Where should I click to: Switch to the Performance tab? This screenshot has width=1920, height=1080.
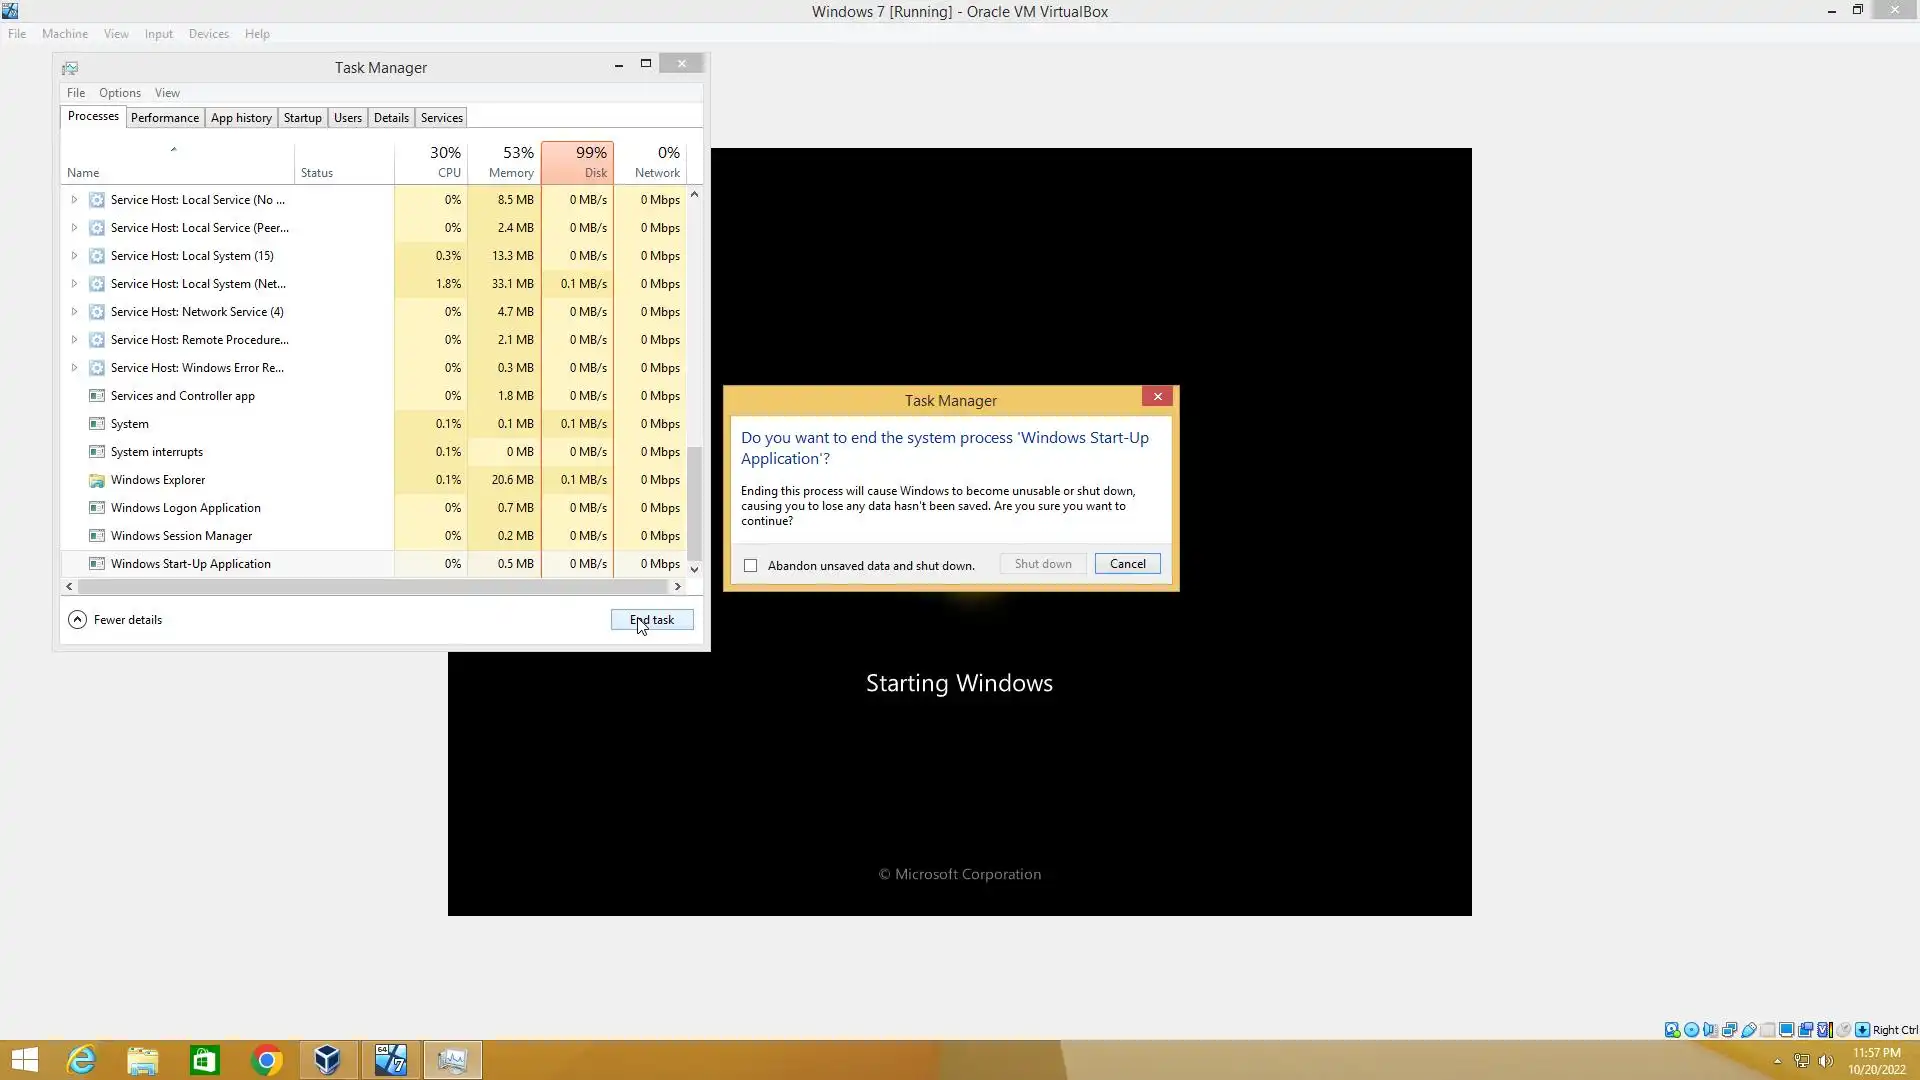tap(164, 118)
